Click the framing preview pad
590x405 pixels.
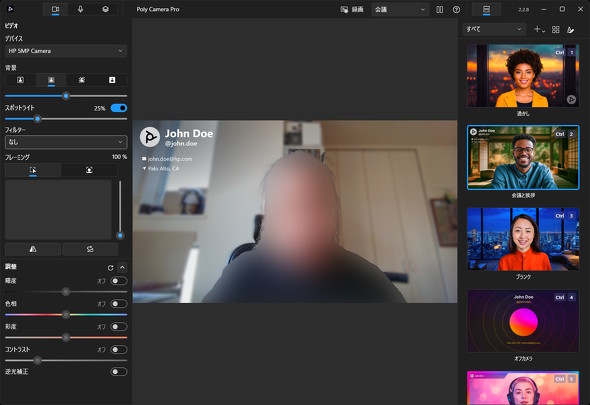click(x=58, y=210)
